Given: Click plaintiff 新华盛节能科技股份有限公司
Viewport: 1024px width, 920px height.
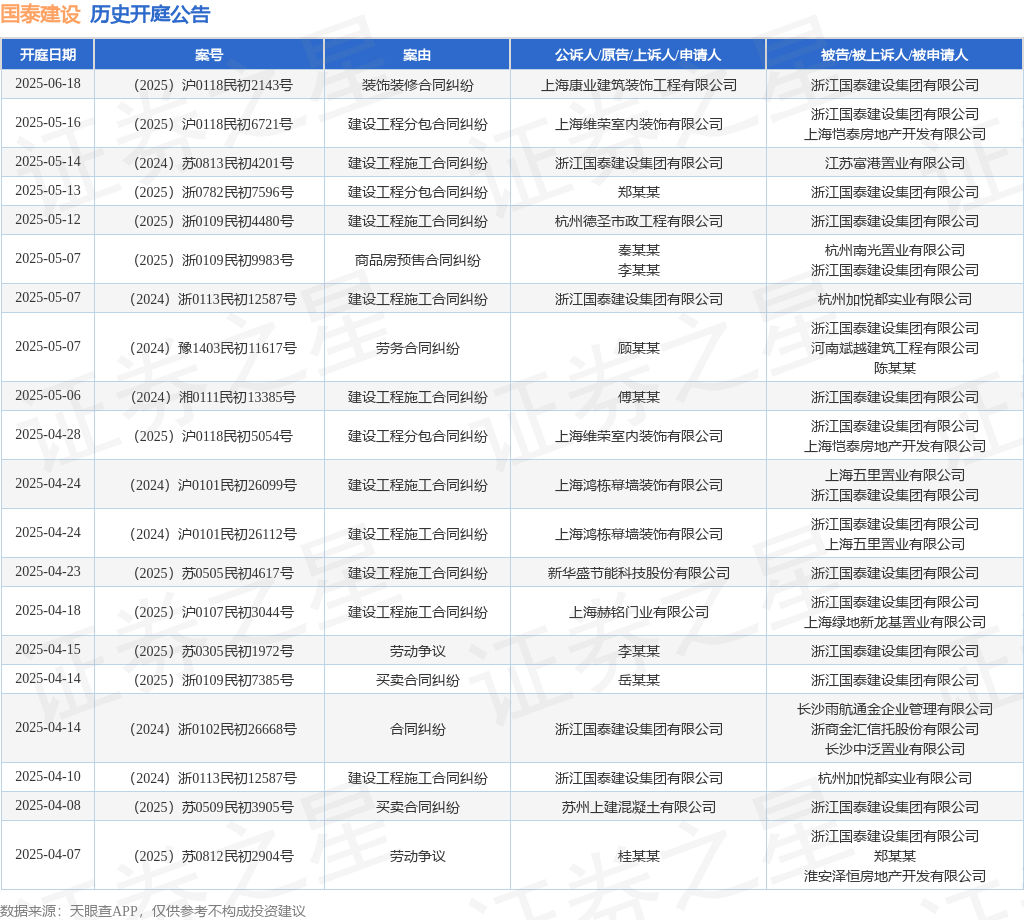Looking at the screenshot, I should (x=639, y=573).
